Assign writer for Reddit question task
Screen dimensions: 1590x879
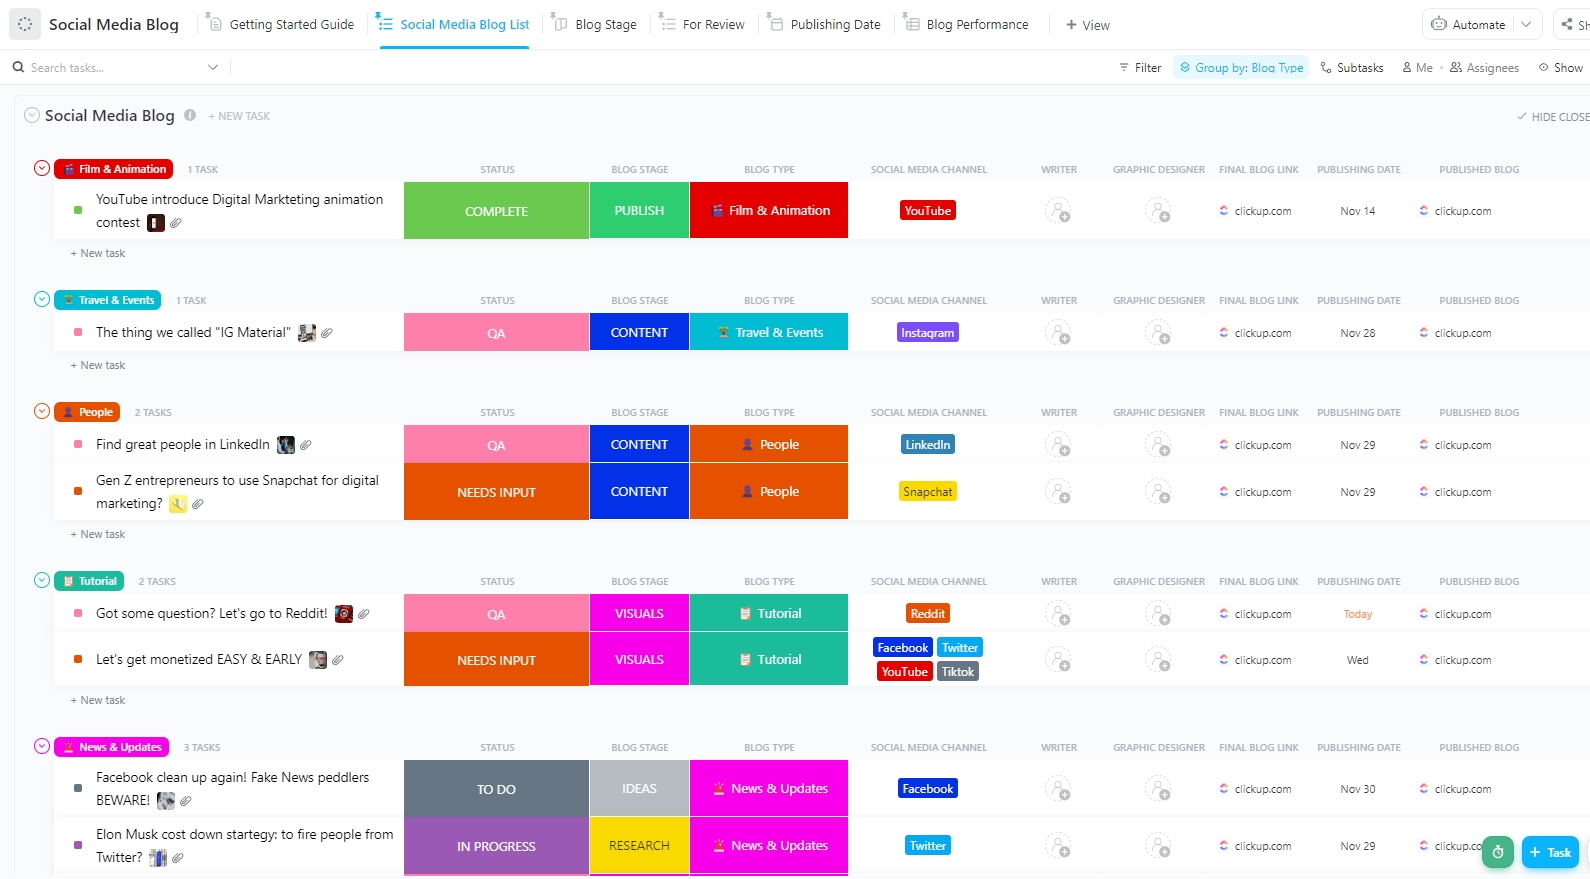tap(1058, 614)
